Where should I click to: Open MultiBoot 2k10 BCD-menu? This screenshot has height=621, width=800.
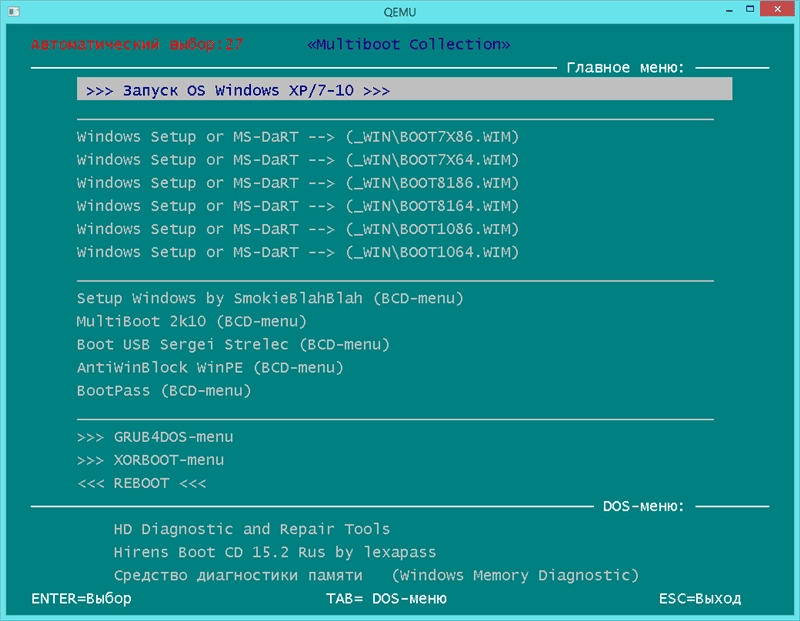(x=191, y=321)
